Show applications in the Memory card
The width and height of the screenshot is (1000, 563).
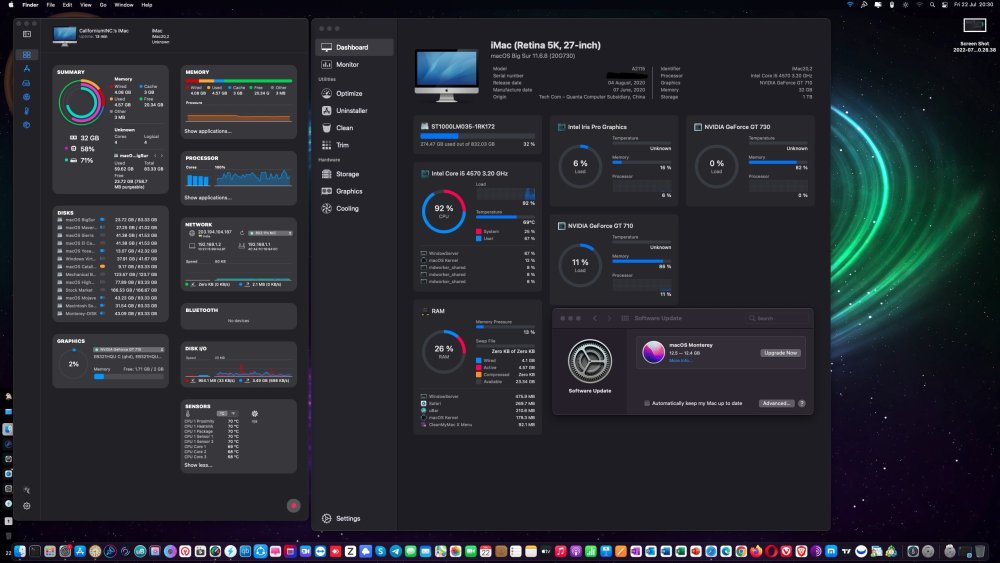tap(208, 131)
